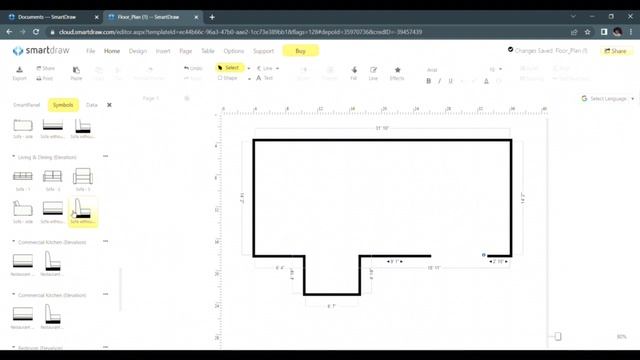Reload the page in the browser
This screenshot has height=360, width=640.
click(x=36, y=32)
